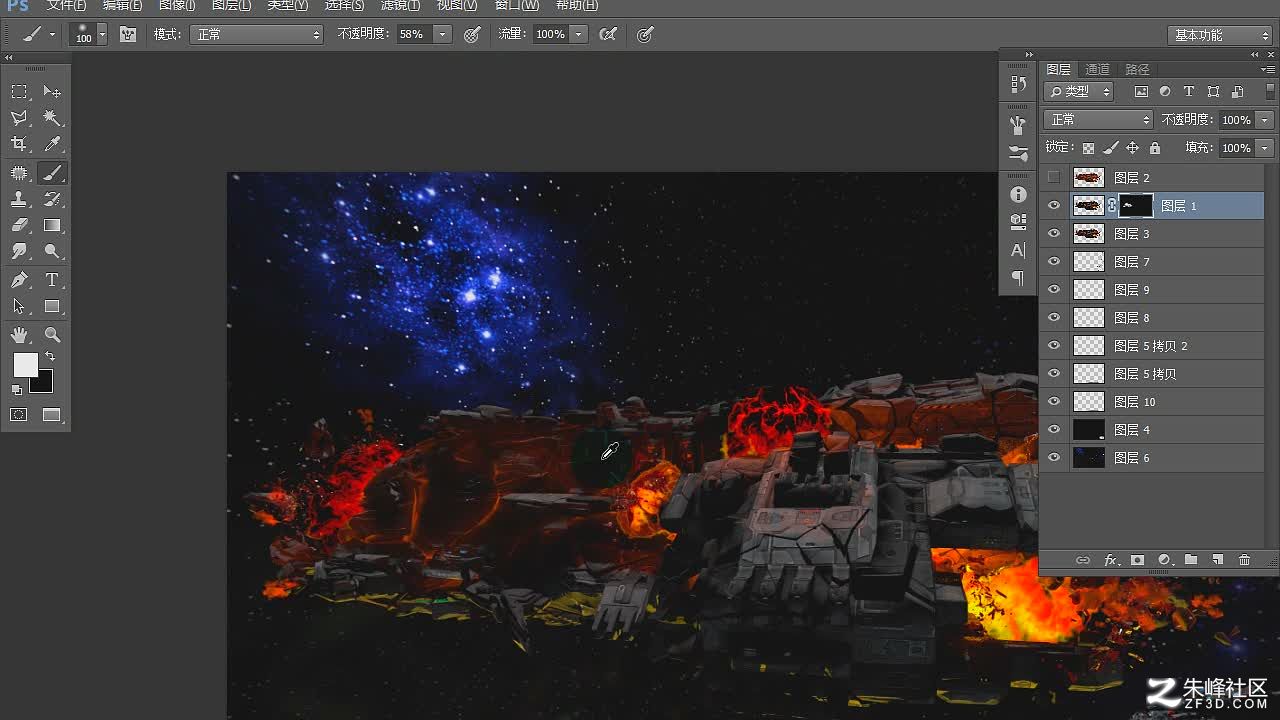Viewport: 1280px width, 720px height.
Task: Select the Dodge tool
Action: tap(52, 252)
